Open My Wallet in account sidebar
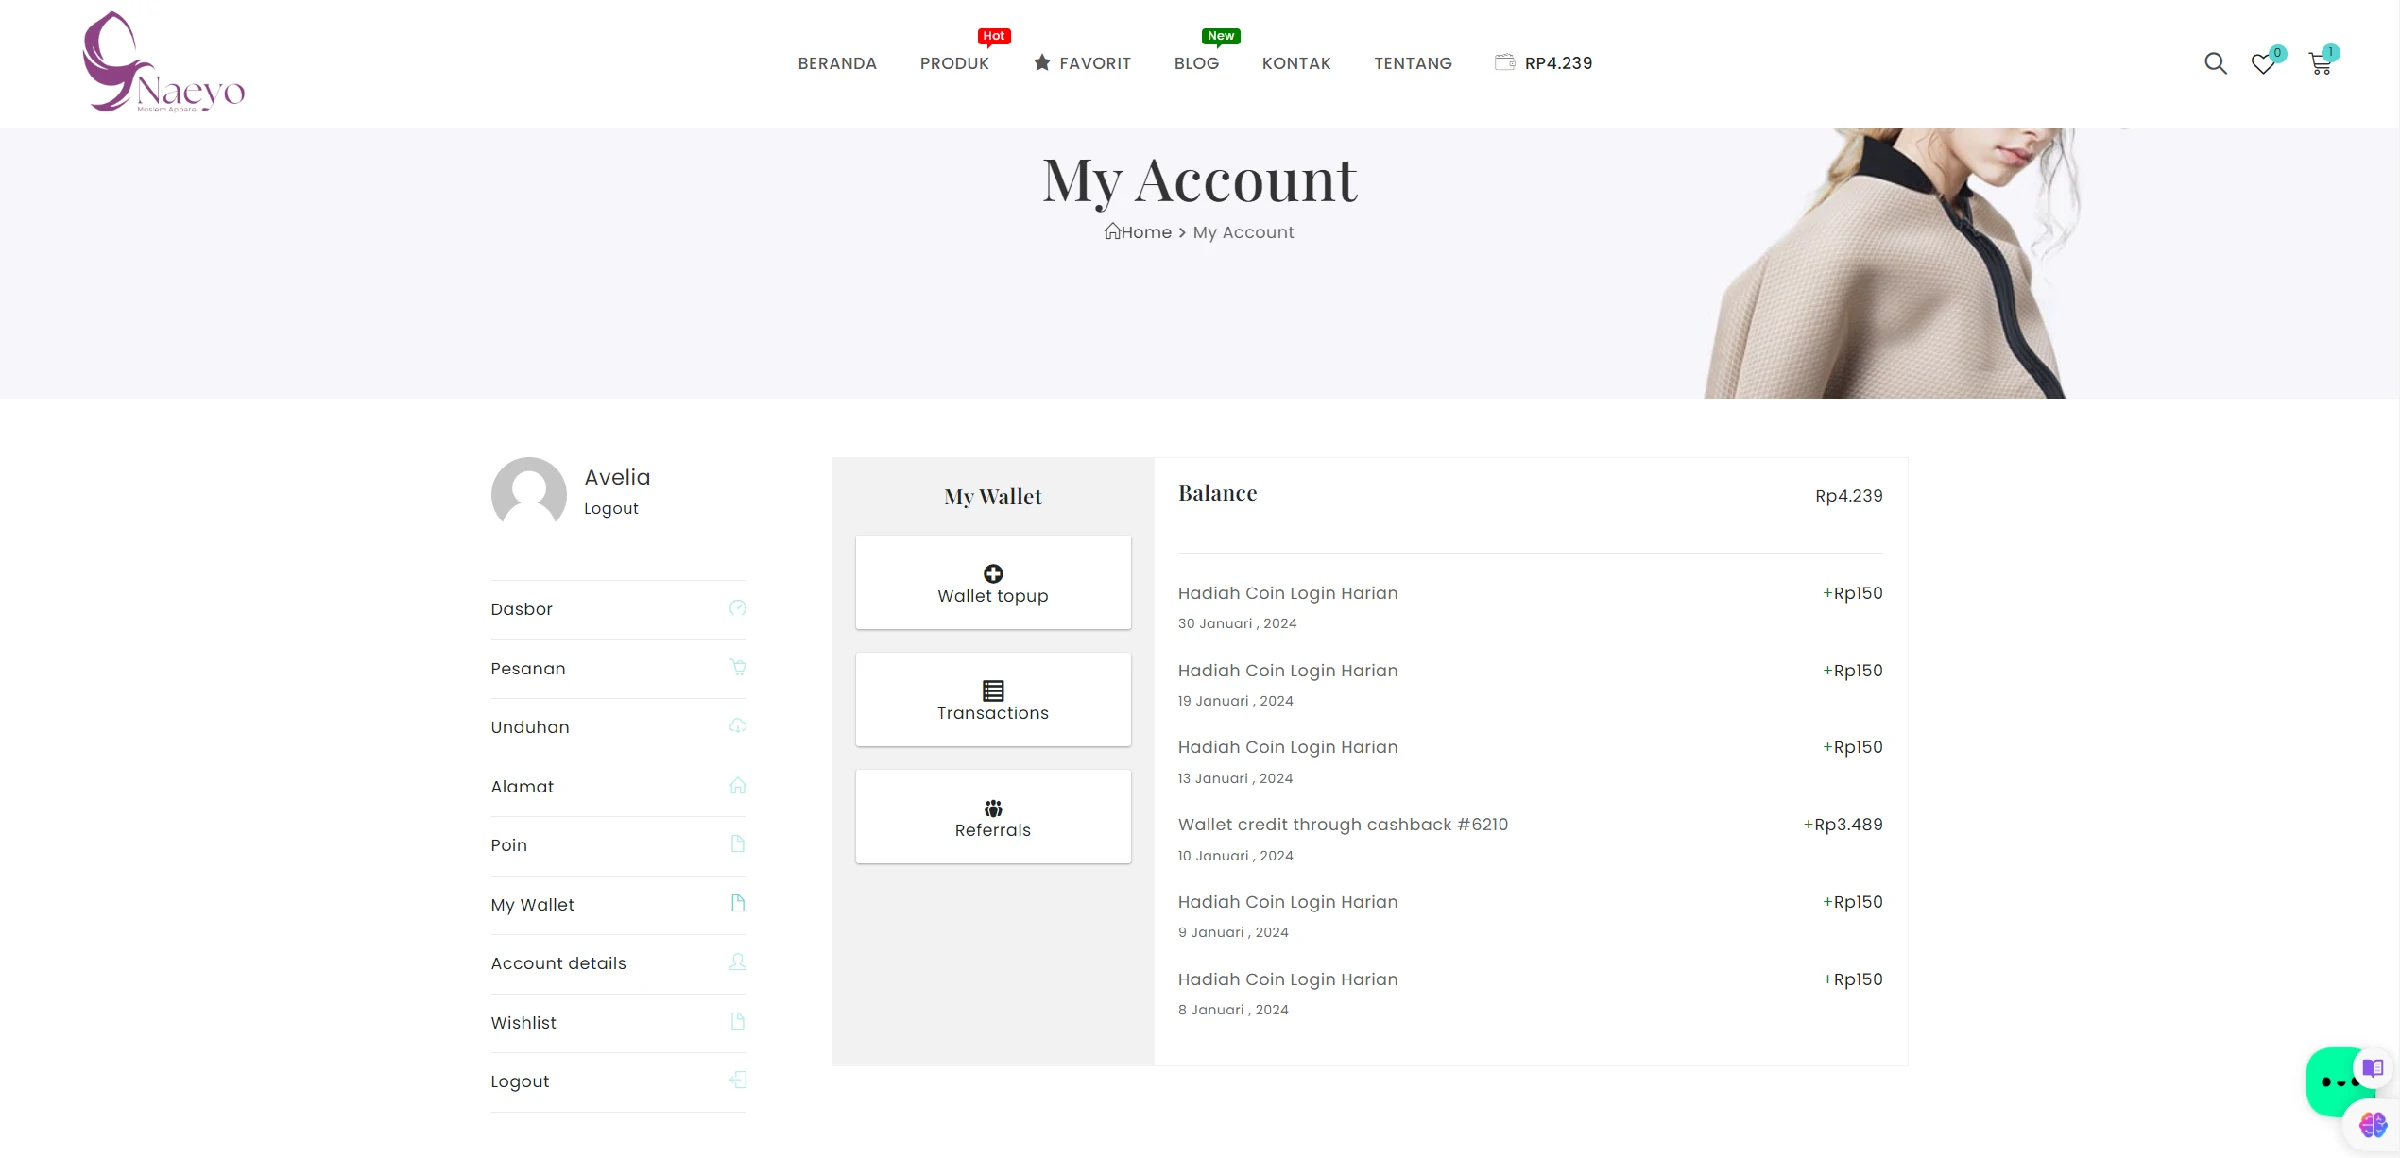The width and height of the screenshot is (2400, 1158). coord(618,905)
